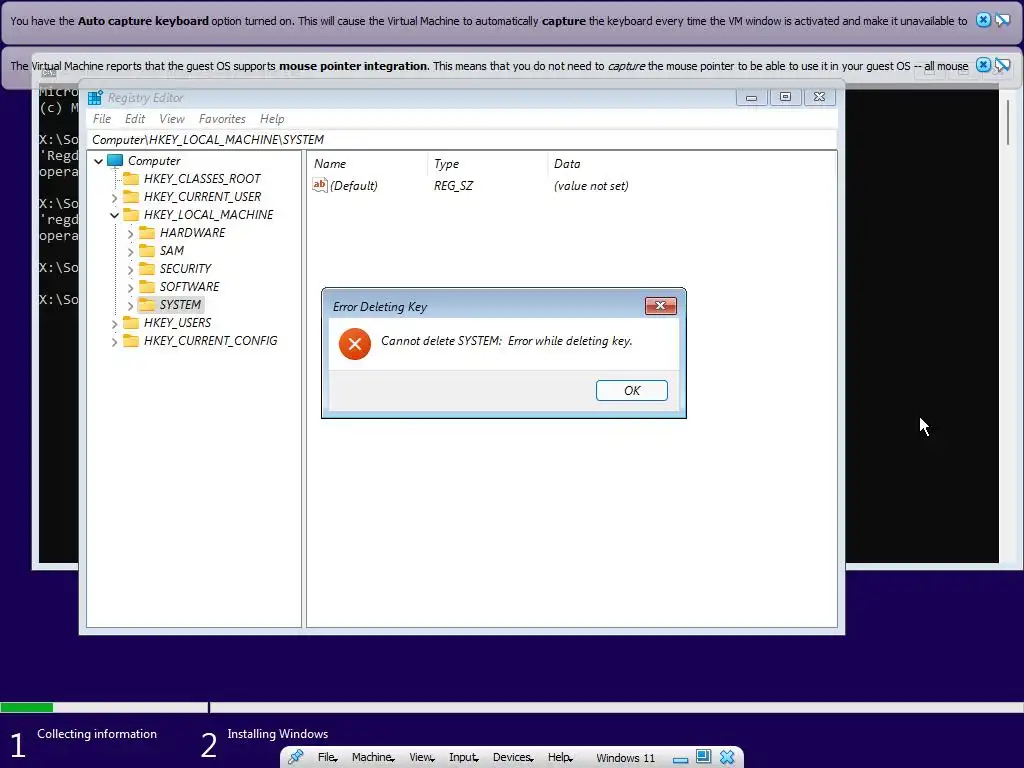The width and height of the screenshot is (1024, 768).
Task: Click the HKEY_CURRENT_CONFIG folder icon
Action: [131, 340]
